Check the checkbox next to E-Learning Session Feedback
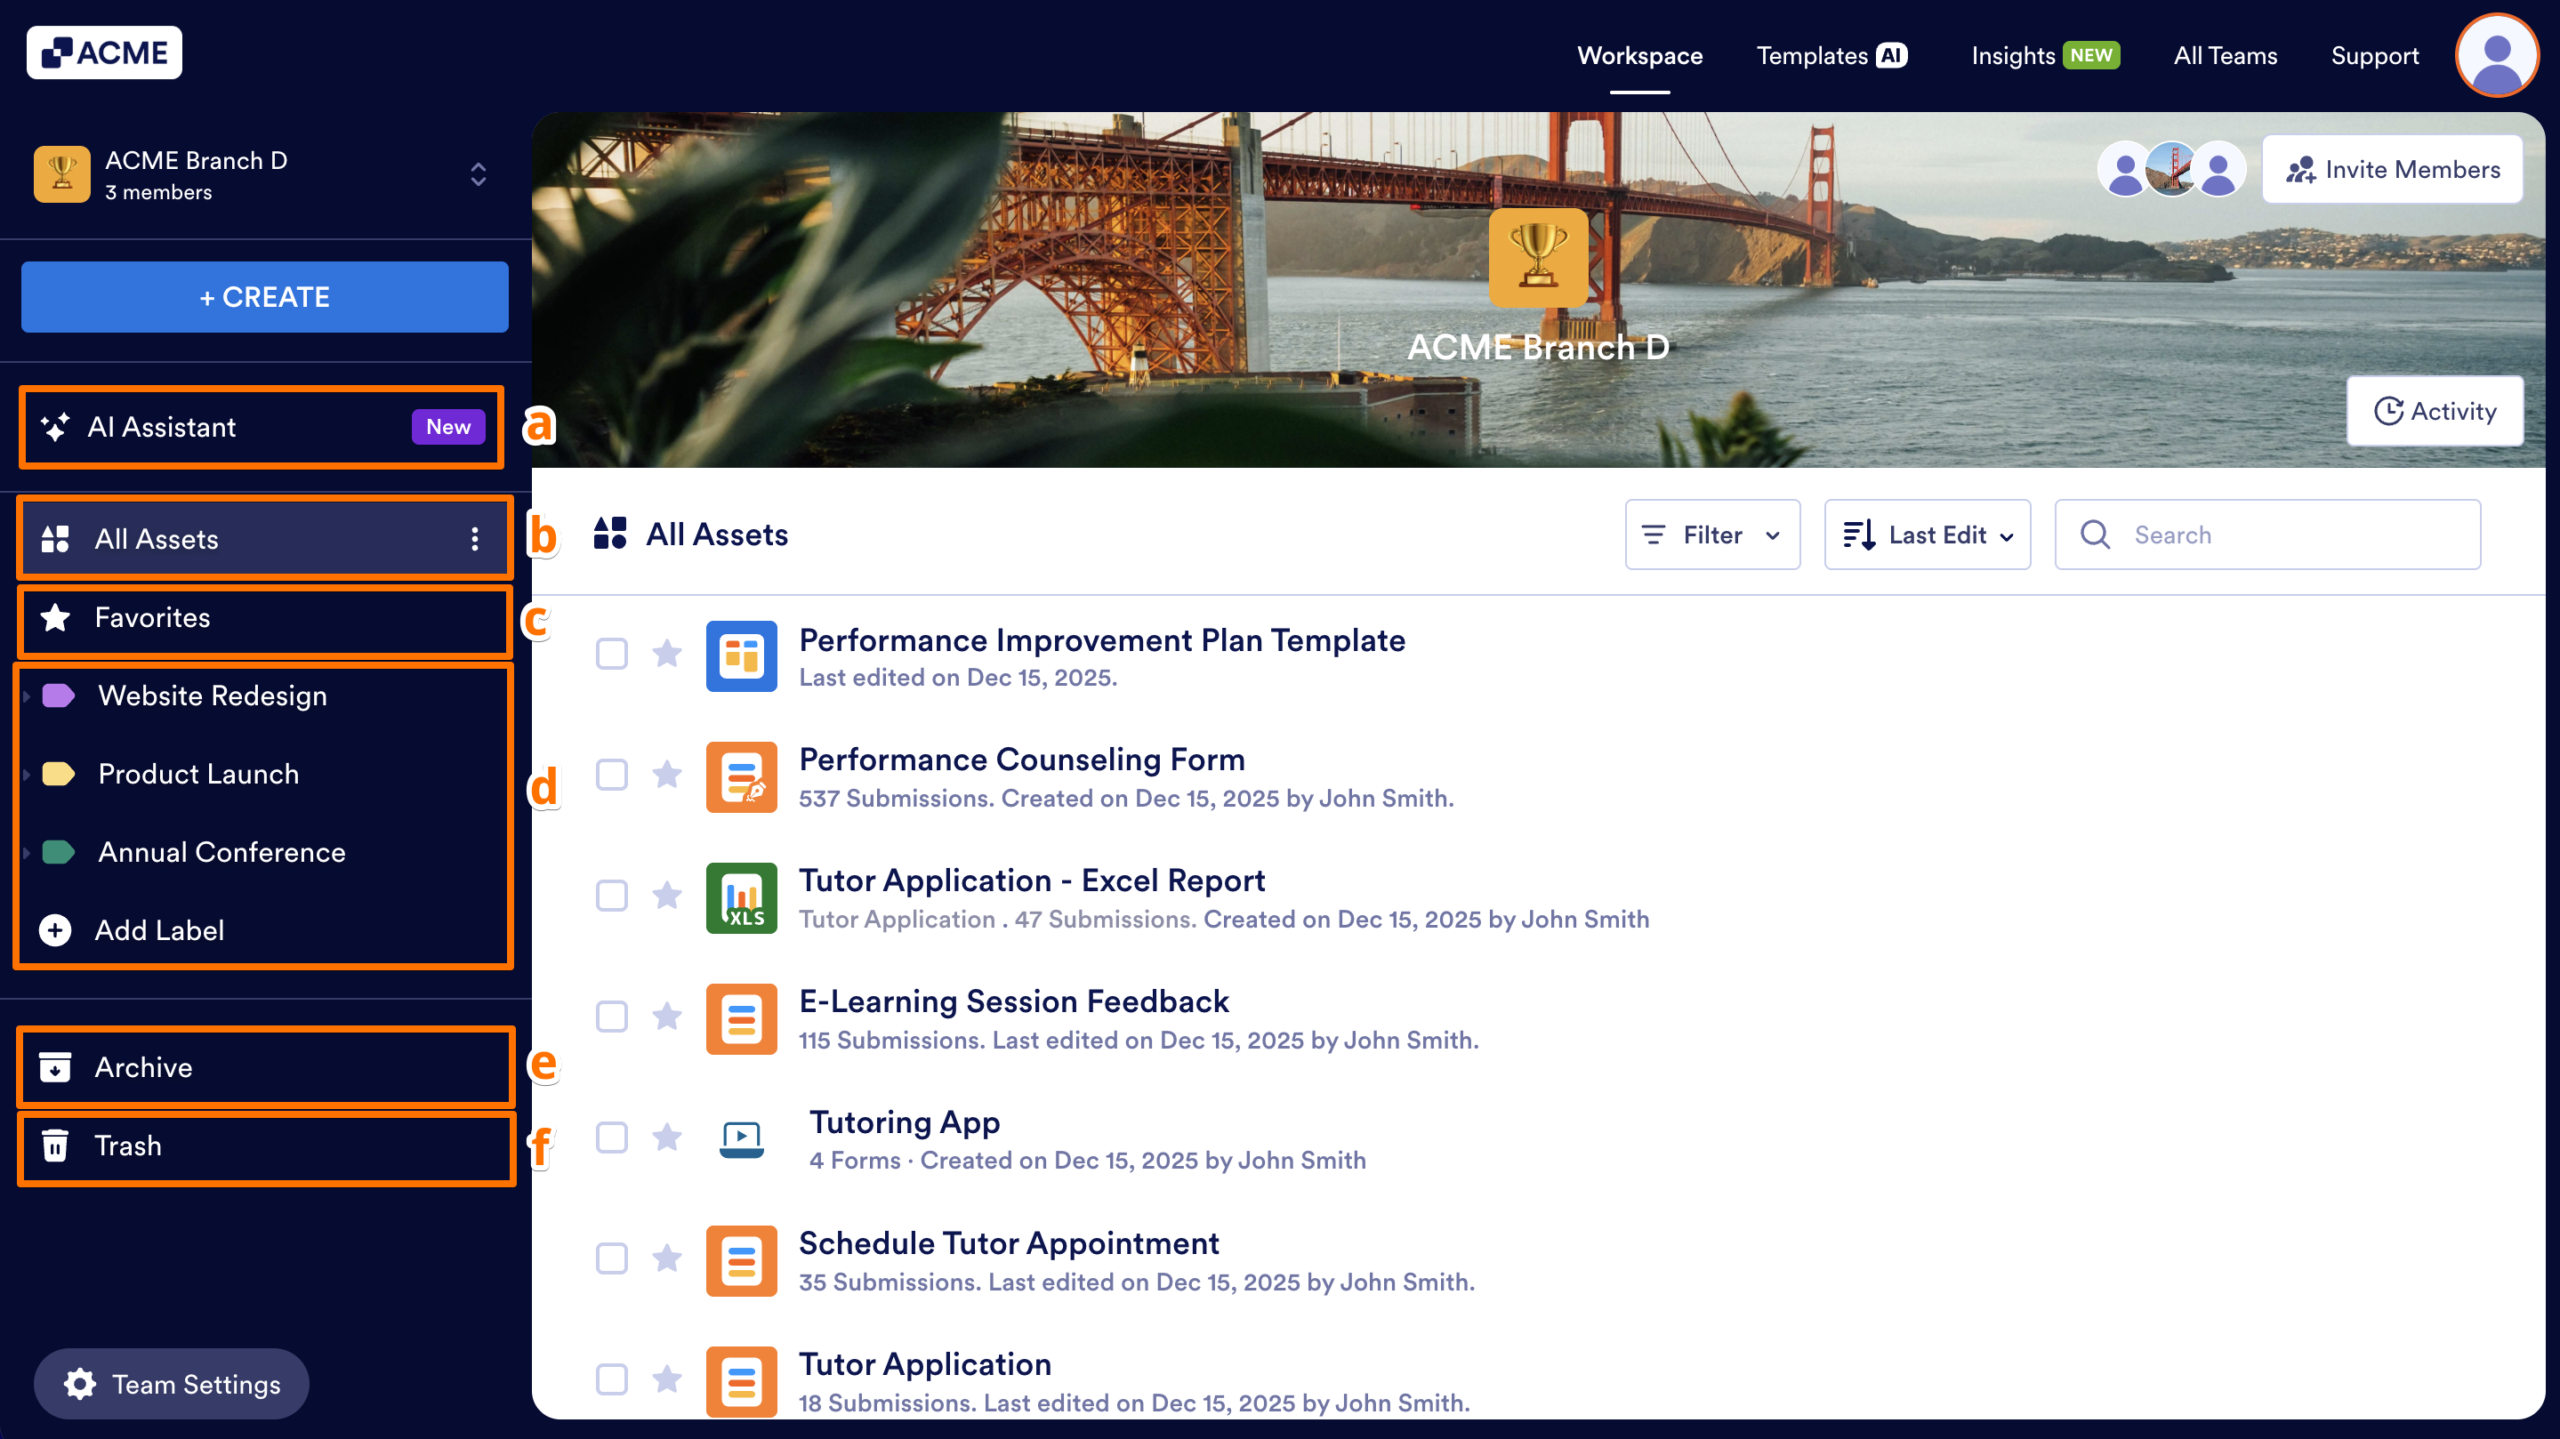This screenshot has width=2560, height=1439. pos(611,1018)
